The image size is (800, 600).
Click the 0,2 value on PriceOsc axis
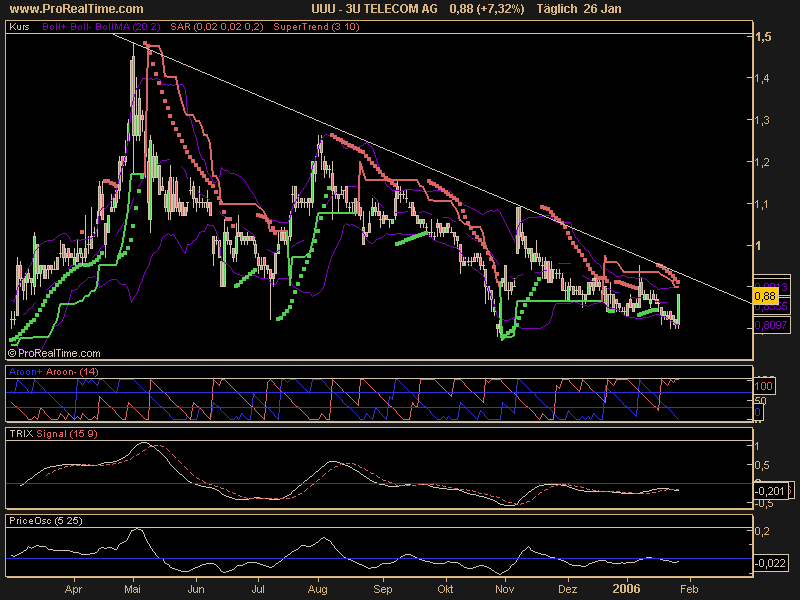click(763, 531)
